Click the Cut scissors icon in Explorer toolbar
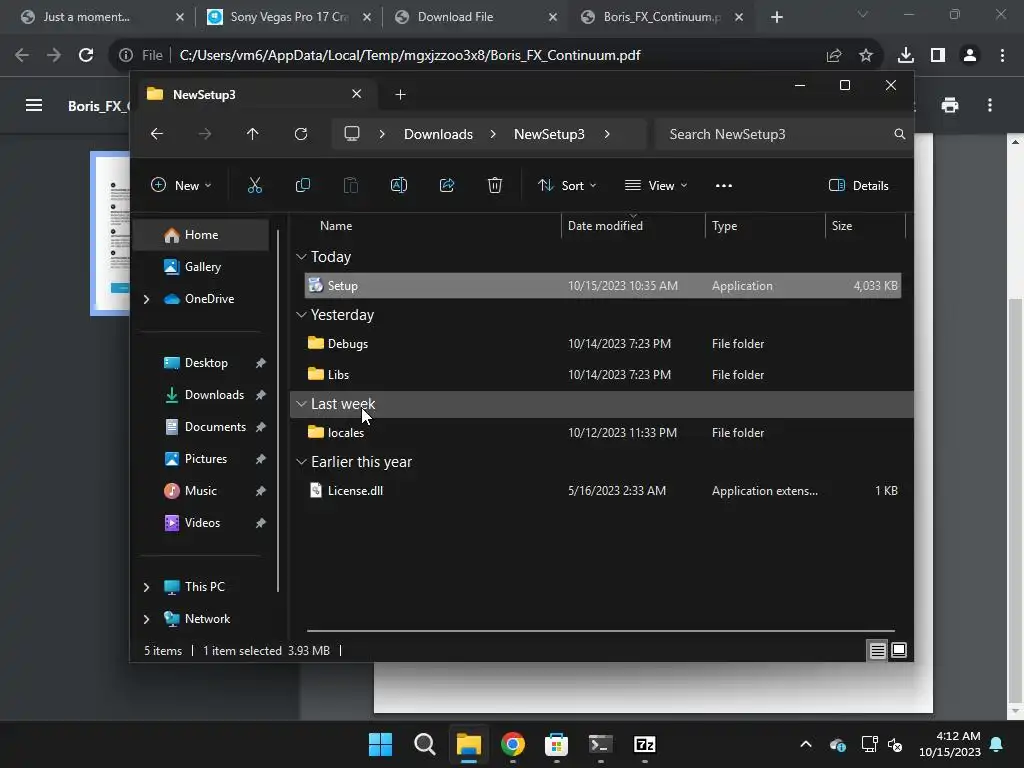The height and width of the screenshot is (768, 1024). [255, 185]
